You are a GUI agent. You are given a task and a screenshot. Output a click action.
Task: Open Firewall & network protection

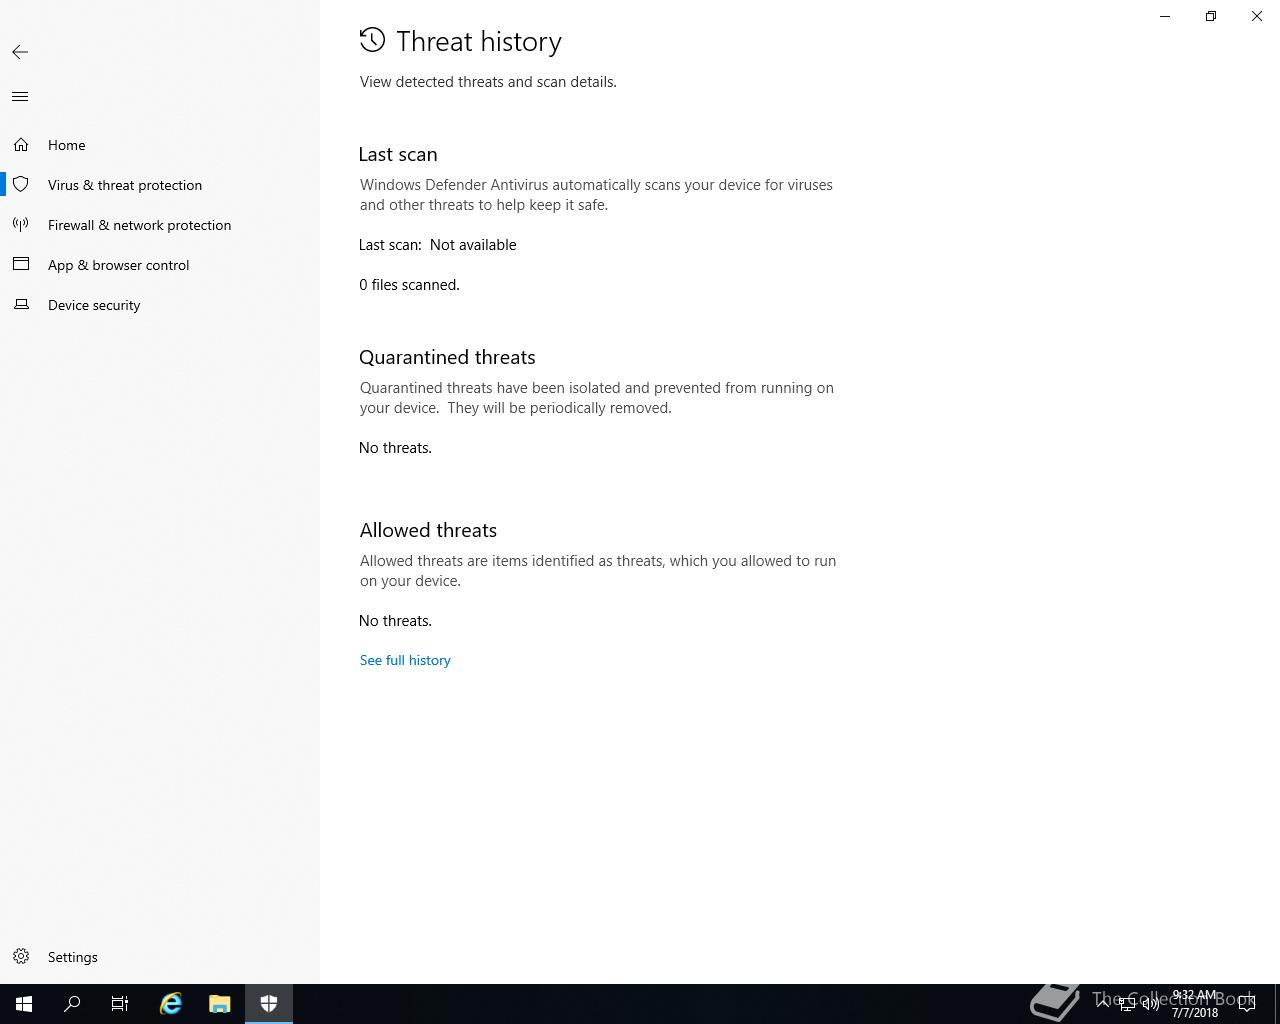[140, 225]
